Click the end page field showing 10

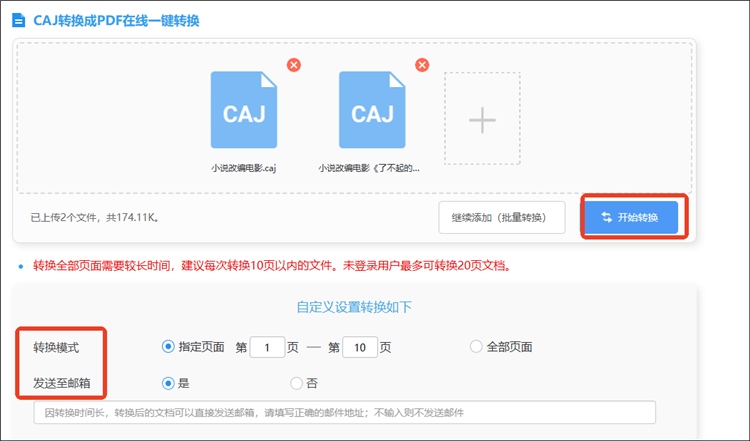click(x=360, y=347)
